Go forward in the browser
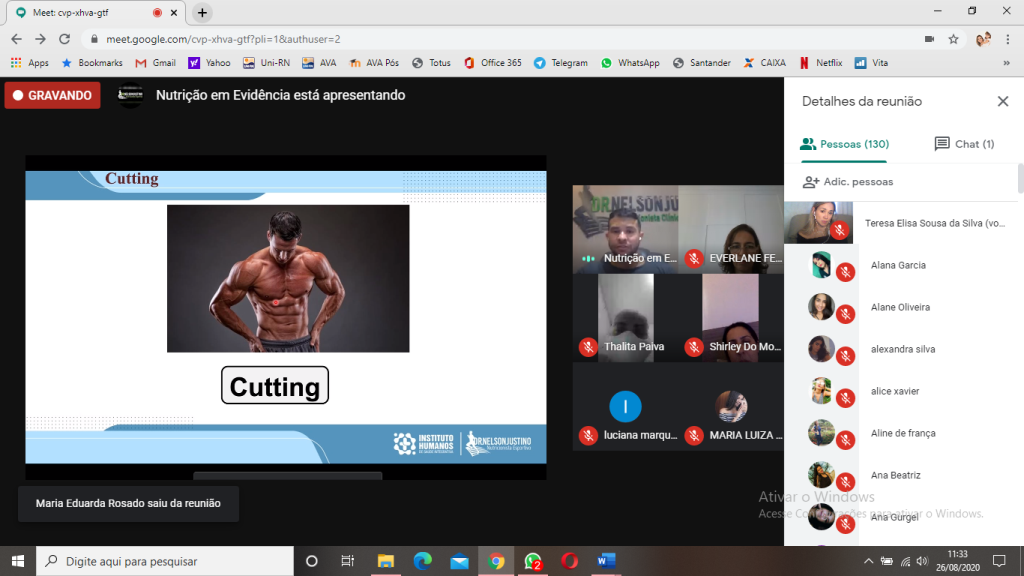Viewport: 1024px width, 576px height. point(40,39)
